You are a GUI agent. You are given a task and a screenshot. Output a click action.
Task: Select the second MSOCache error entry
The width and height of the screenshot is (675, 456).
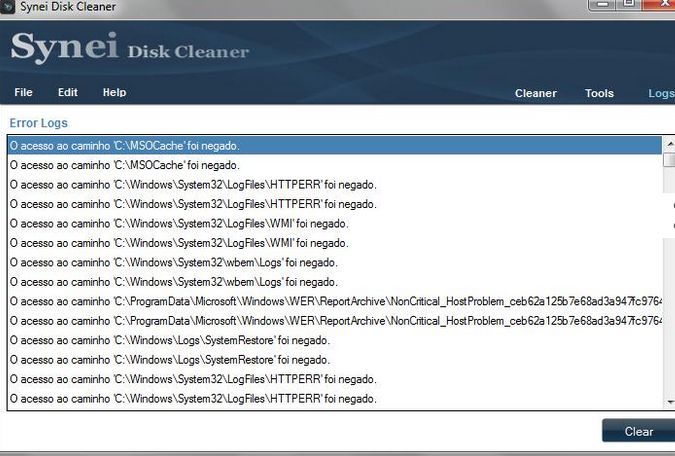click(335, 165)
